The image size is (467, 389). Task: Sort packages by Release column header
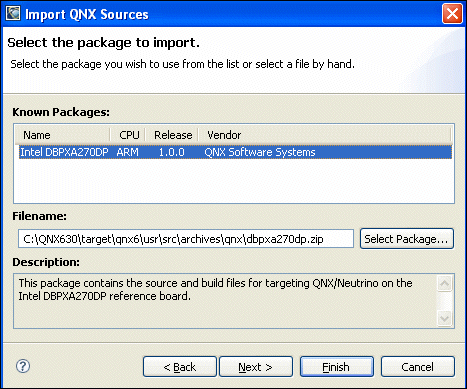pyautogui.click(x=172, y=135)
